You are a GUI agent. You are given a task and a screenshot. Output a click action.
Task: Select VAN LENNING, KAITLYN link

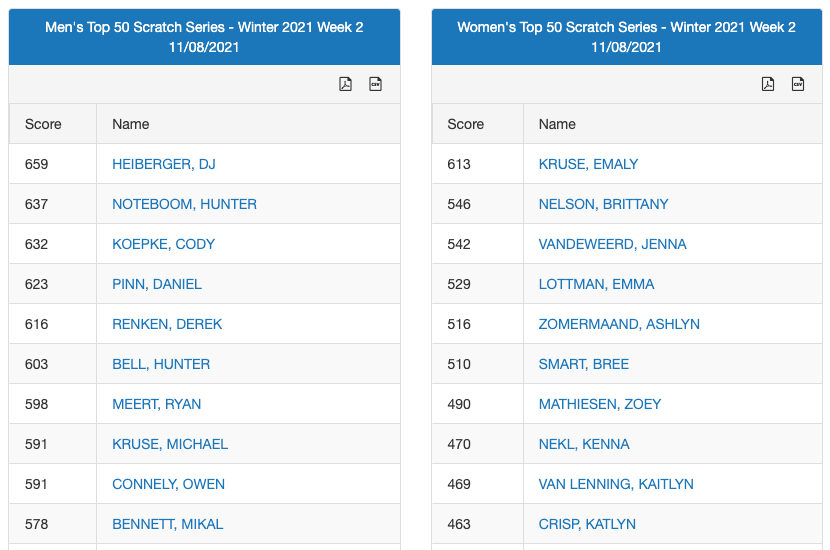pos(616,484)
